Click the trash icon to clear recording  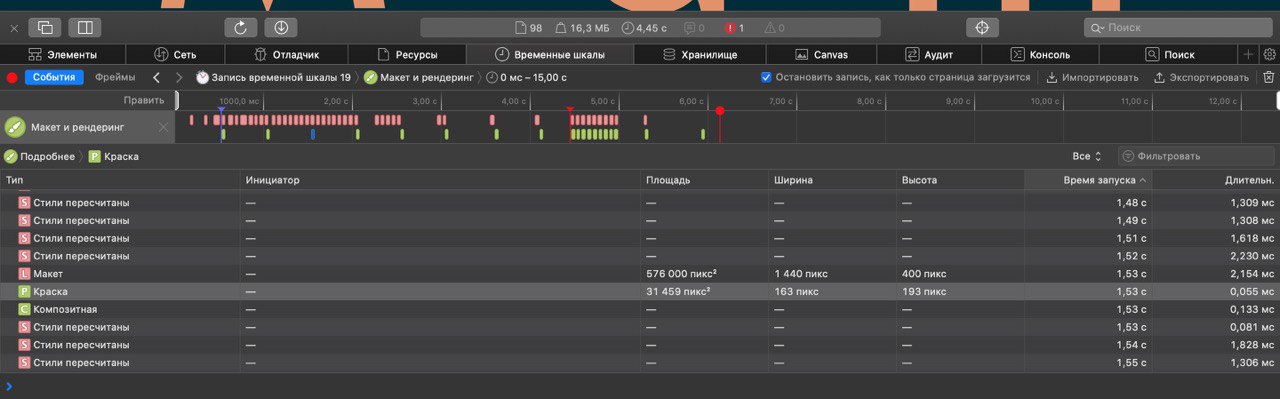point(1269,77)
